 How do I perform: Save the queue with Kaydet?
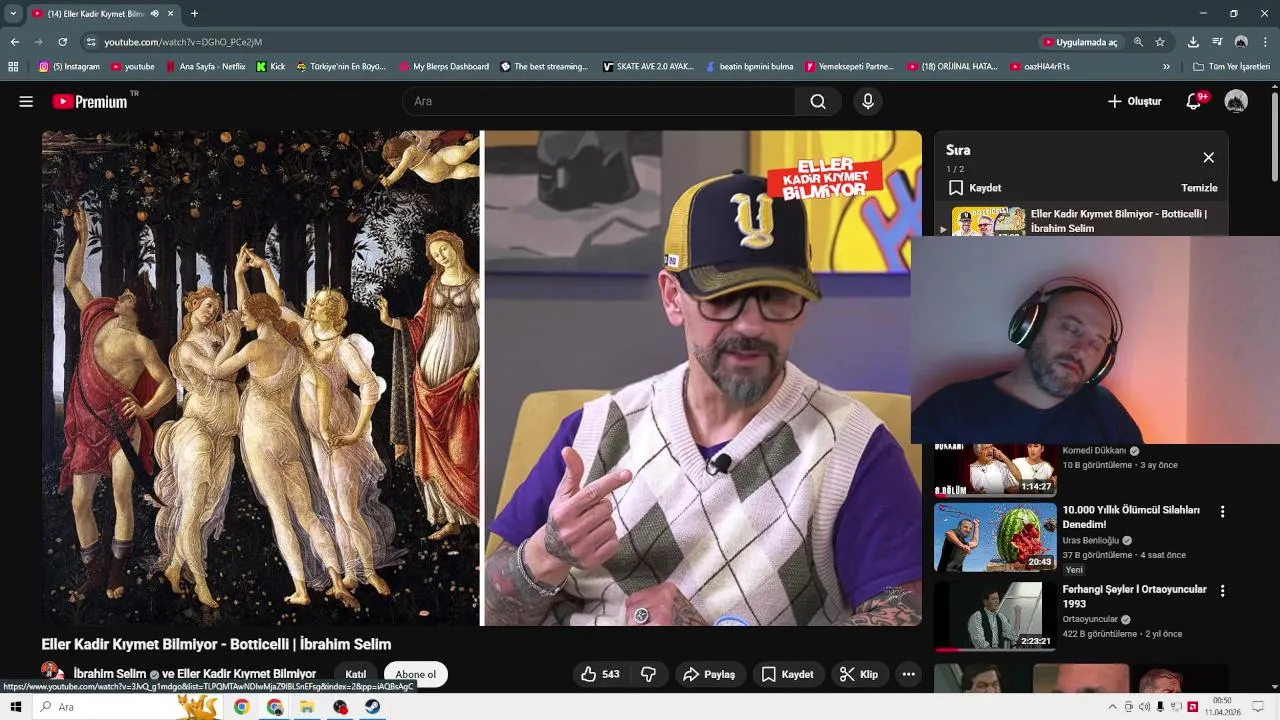(x=975, y=188)
